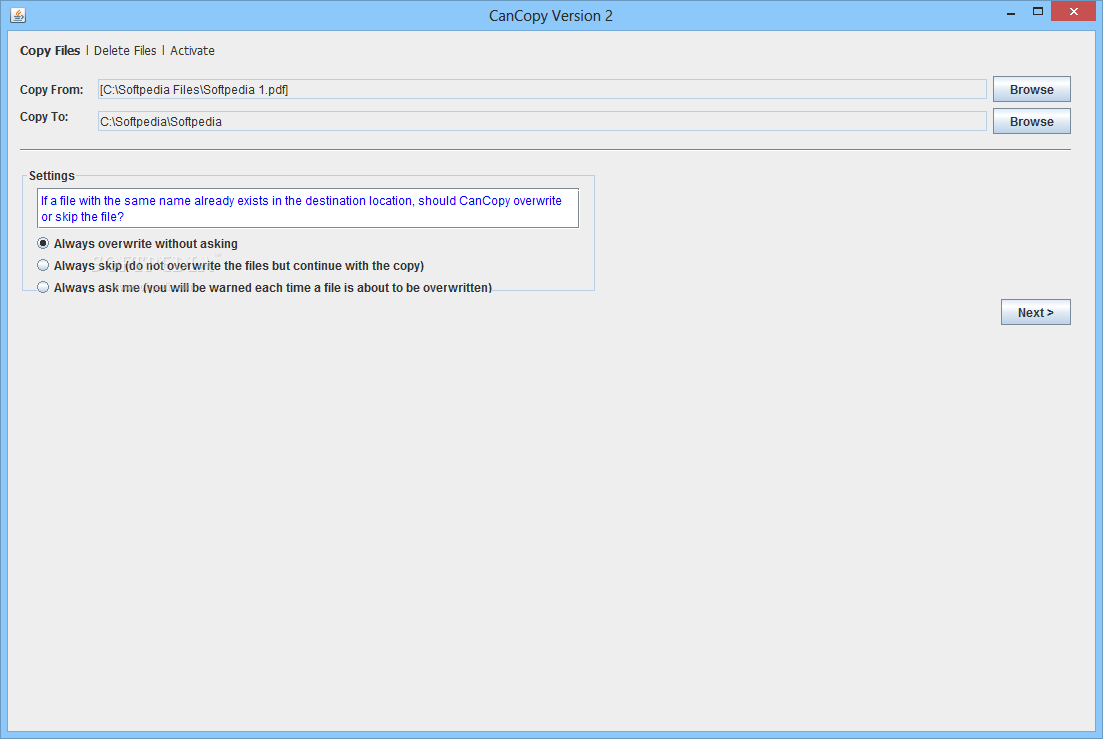Click the Next > button
The width and height of the screenshot is (1103, 739).
click(1035, 312)
